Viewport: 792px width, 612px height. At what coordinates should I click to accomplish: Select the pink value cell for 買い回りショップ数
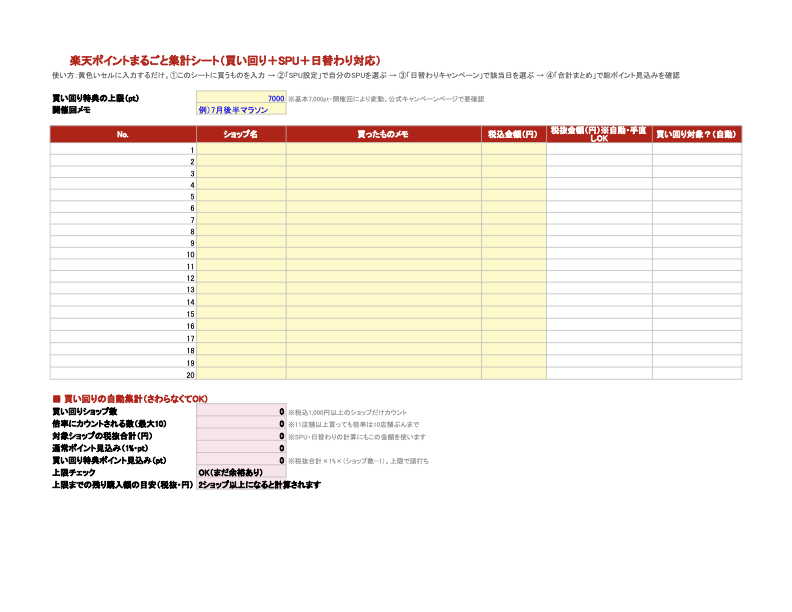pos(241,411)
